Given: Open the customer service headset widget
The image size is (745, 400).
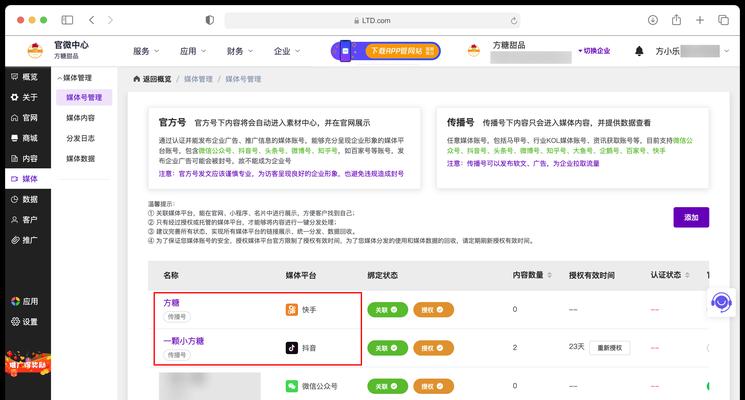Looking at the screenshot, I should tap(721, 302).
